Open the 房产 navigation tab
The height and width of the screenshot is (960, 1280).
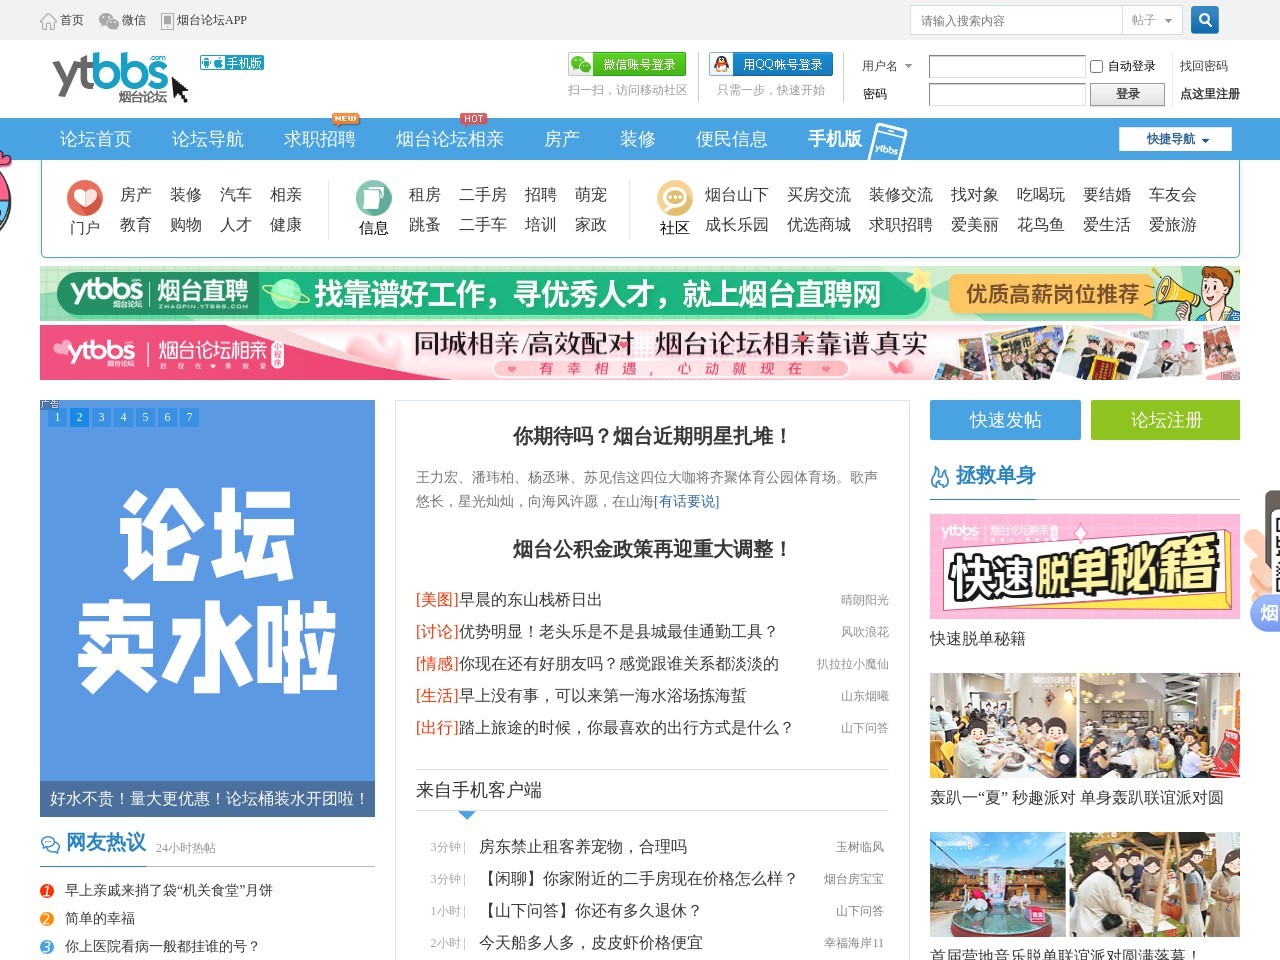(561, 139)
